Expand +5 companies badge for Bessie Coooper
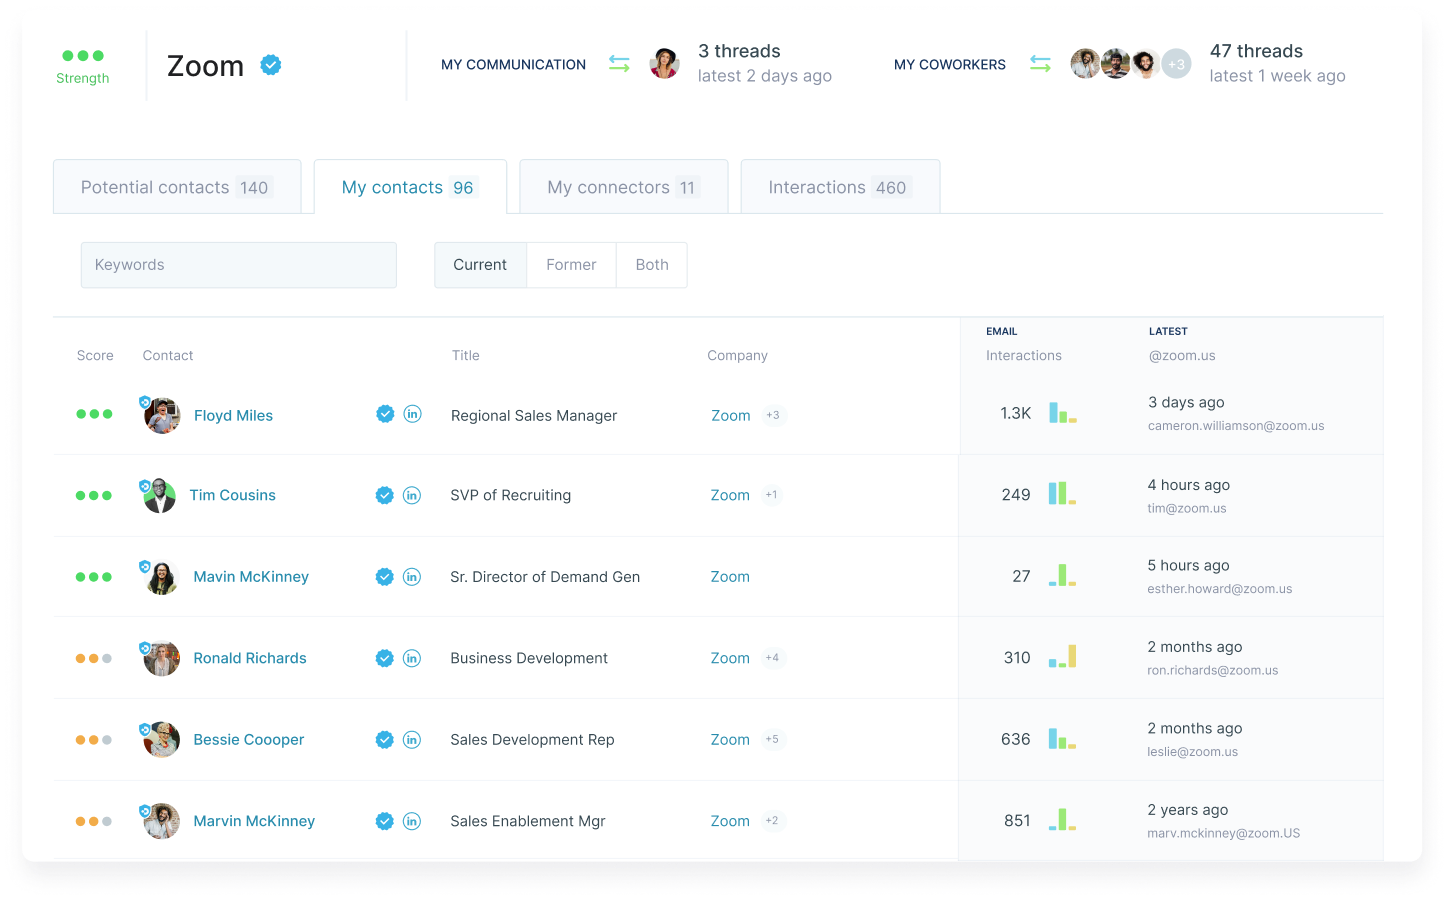 tap(772, 740)
